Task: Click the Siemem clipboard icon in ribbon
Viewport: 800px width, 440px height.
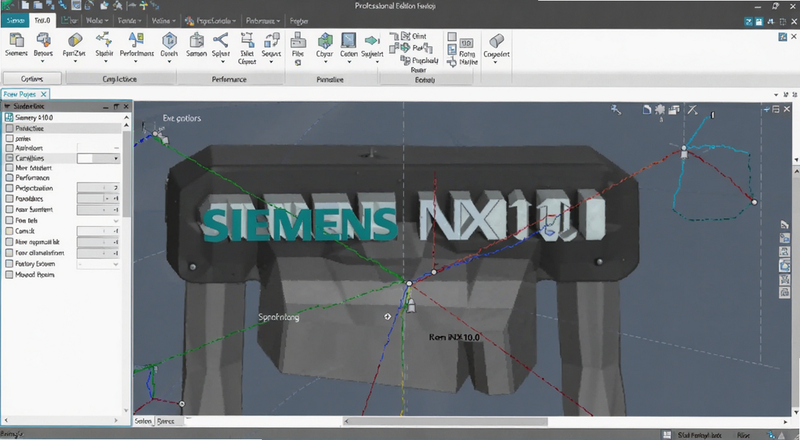Action: 16,40
